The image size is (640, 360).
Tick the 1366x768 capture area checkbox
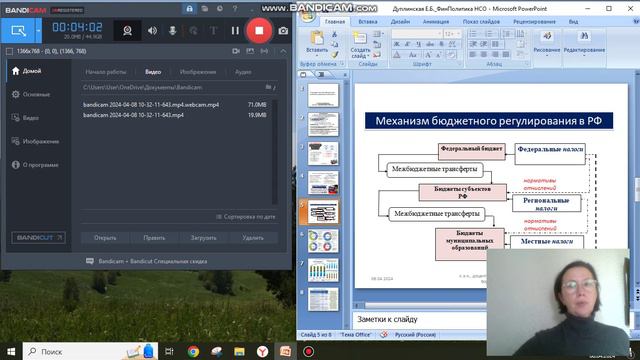9,51
